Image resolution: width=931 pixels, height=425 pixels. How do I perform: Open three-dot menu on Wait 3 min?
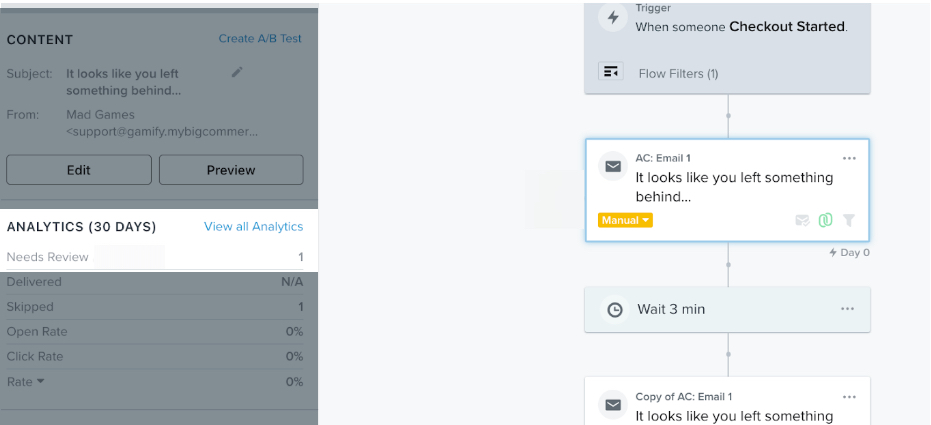tap(847, 309)
